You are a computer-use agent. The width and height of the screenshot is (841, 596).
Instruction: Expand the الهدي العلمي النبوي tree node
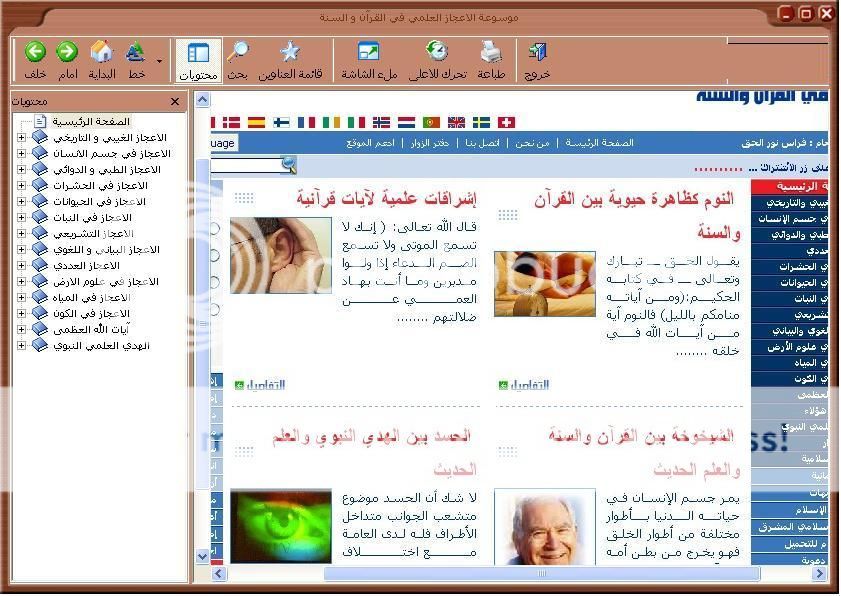(21, 346)
